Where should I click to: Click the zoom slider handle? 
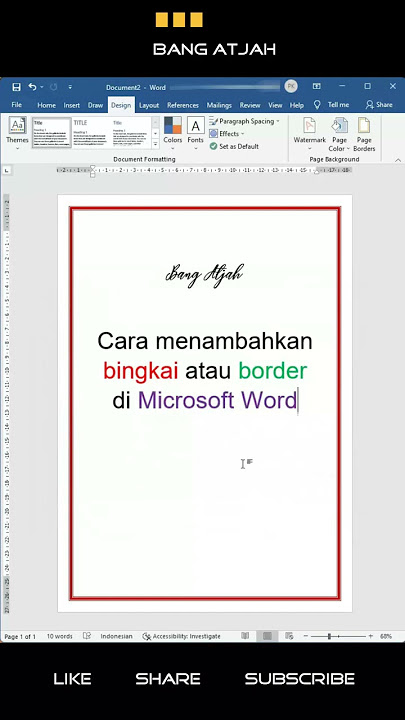[x=329, y=636]
